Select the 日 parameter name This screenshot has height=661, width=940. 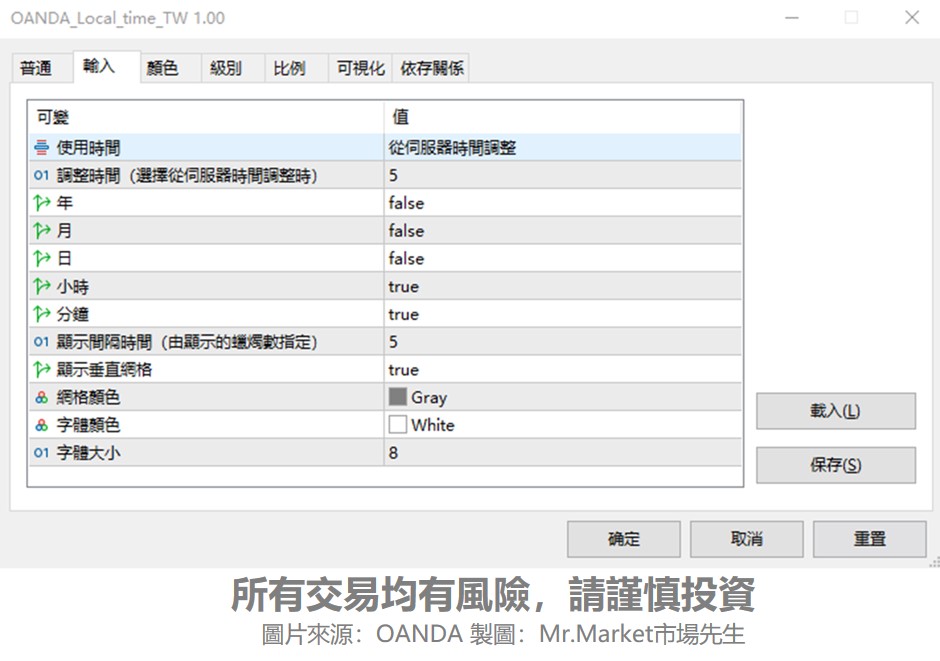click(64, 258)
